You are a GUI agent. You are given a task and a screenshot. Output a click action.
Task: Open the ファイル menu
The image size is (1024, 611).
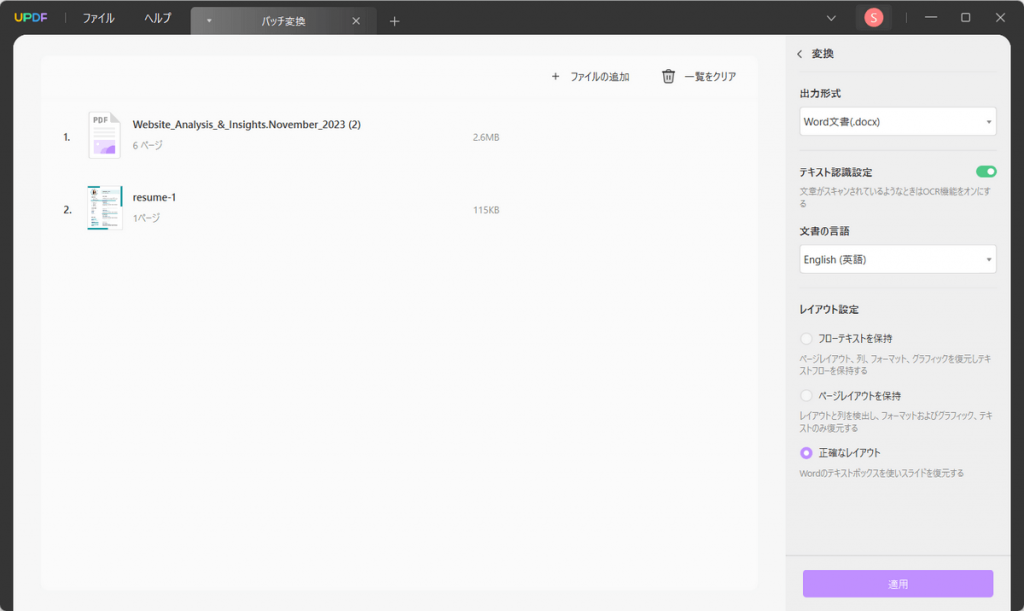tap(98, 18)
